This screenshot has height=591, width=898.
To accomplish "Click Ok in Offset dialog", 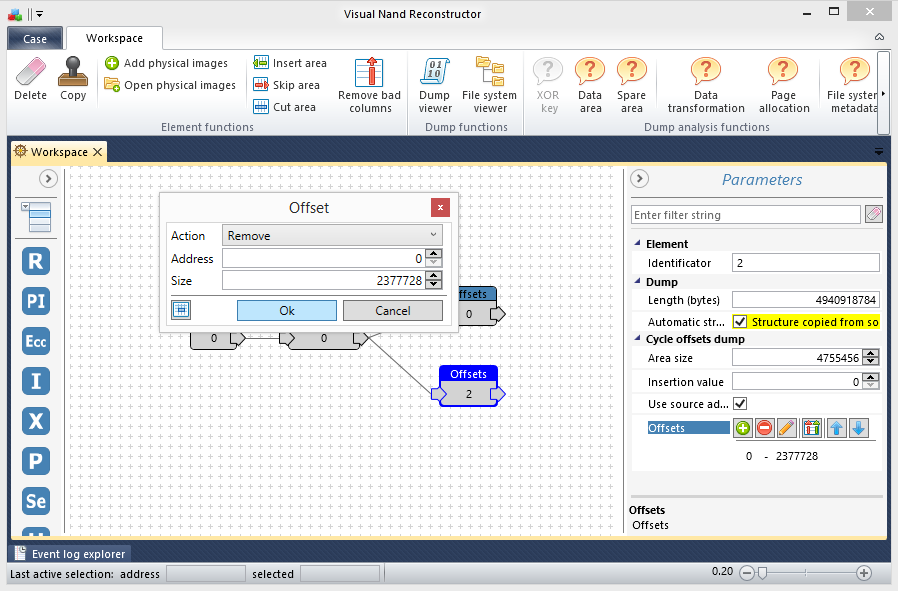I will (x=287, y=310).
